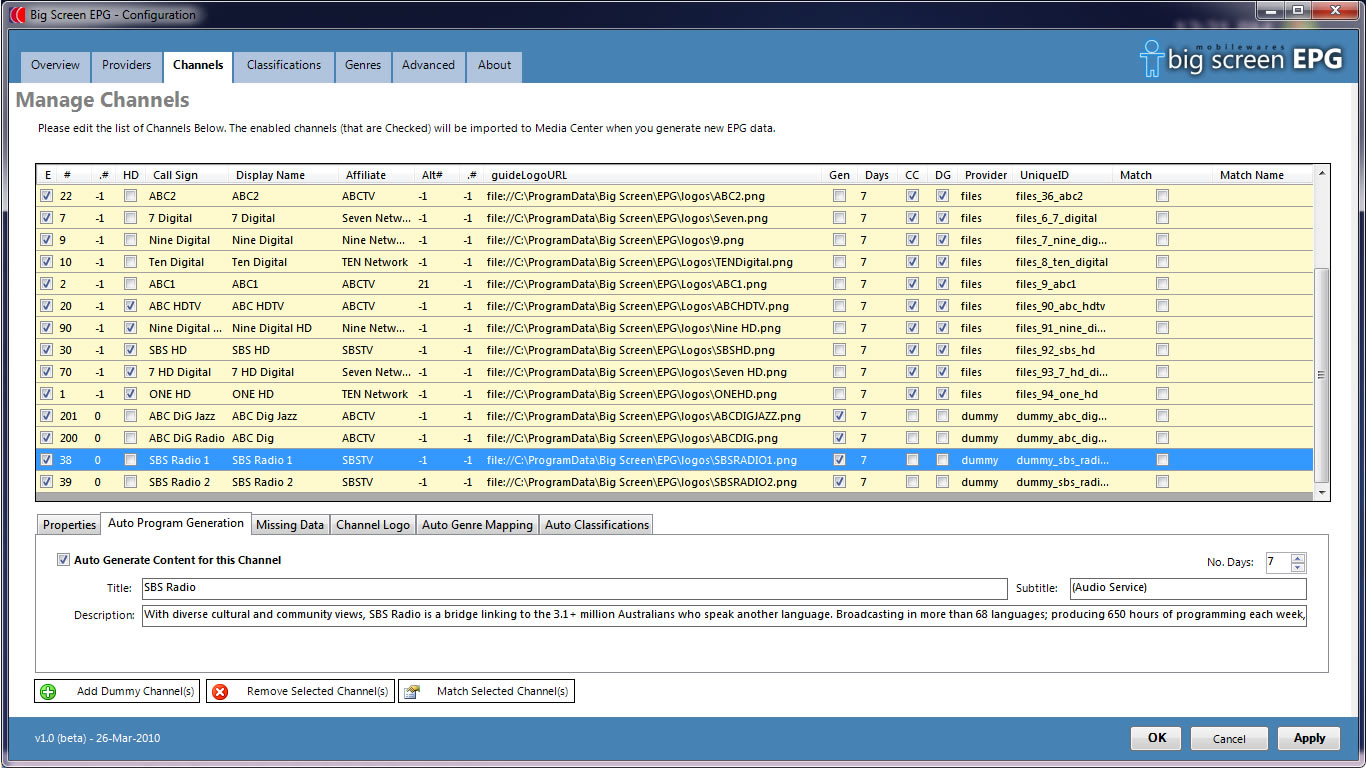Select the ABC1 call sign cell

coord(162,284)
